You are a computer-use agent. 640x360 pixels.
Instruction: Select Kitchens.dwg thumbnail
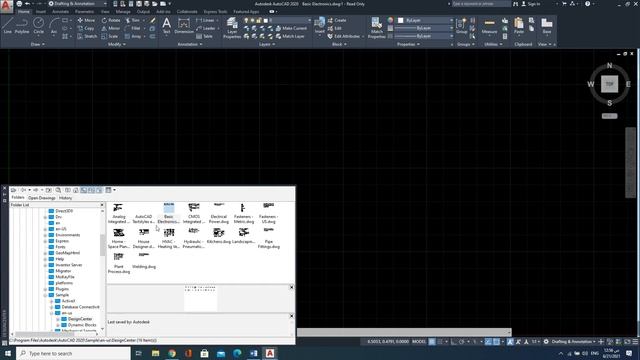coord(218,236)
